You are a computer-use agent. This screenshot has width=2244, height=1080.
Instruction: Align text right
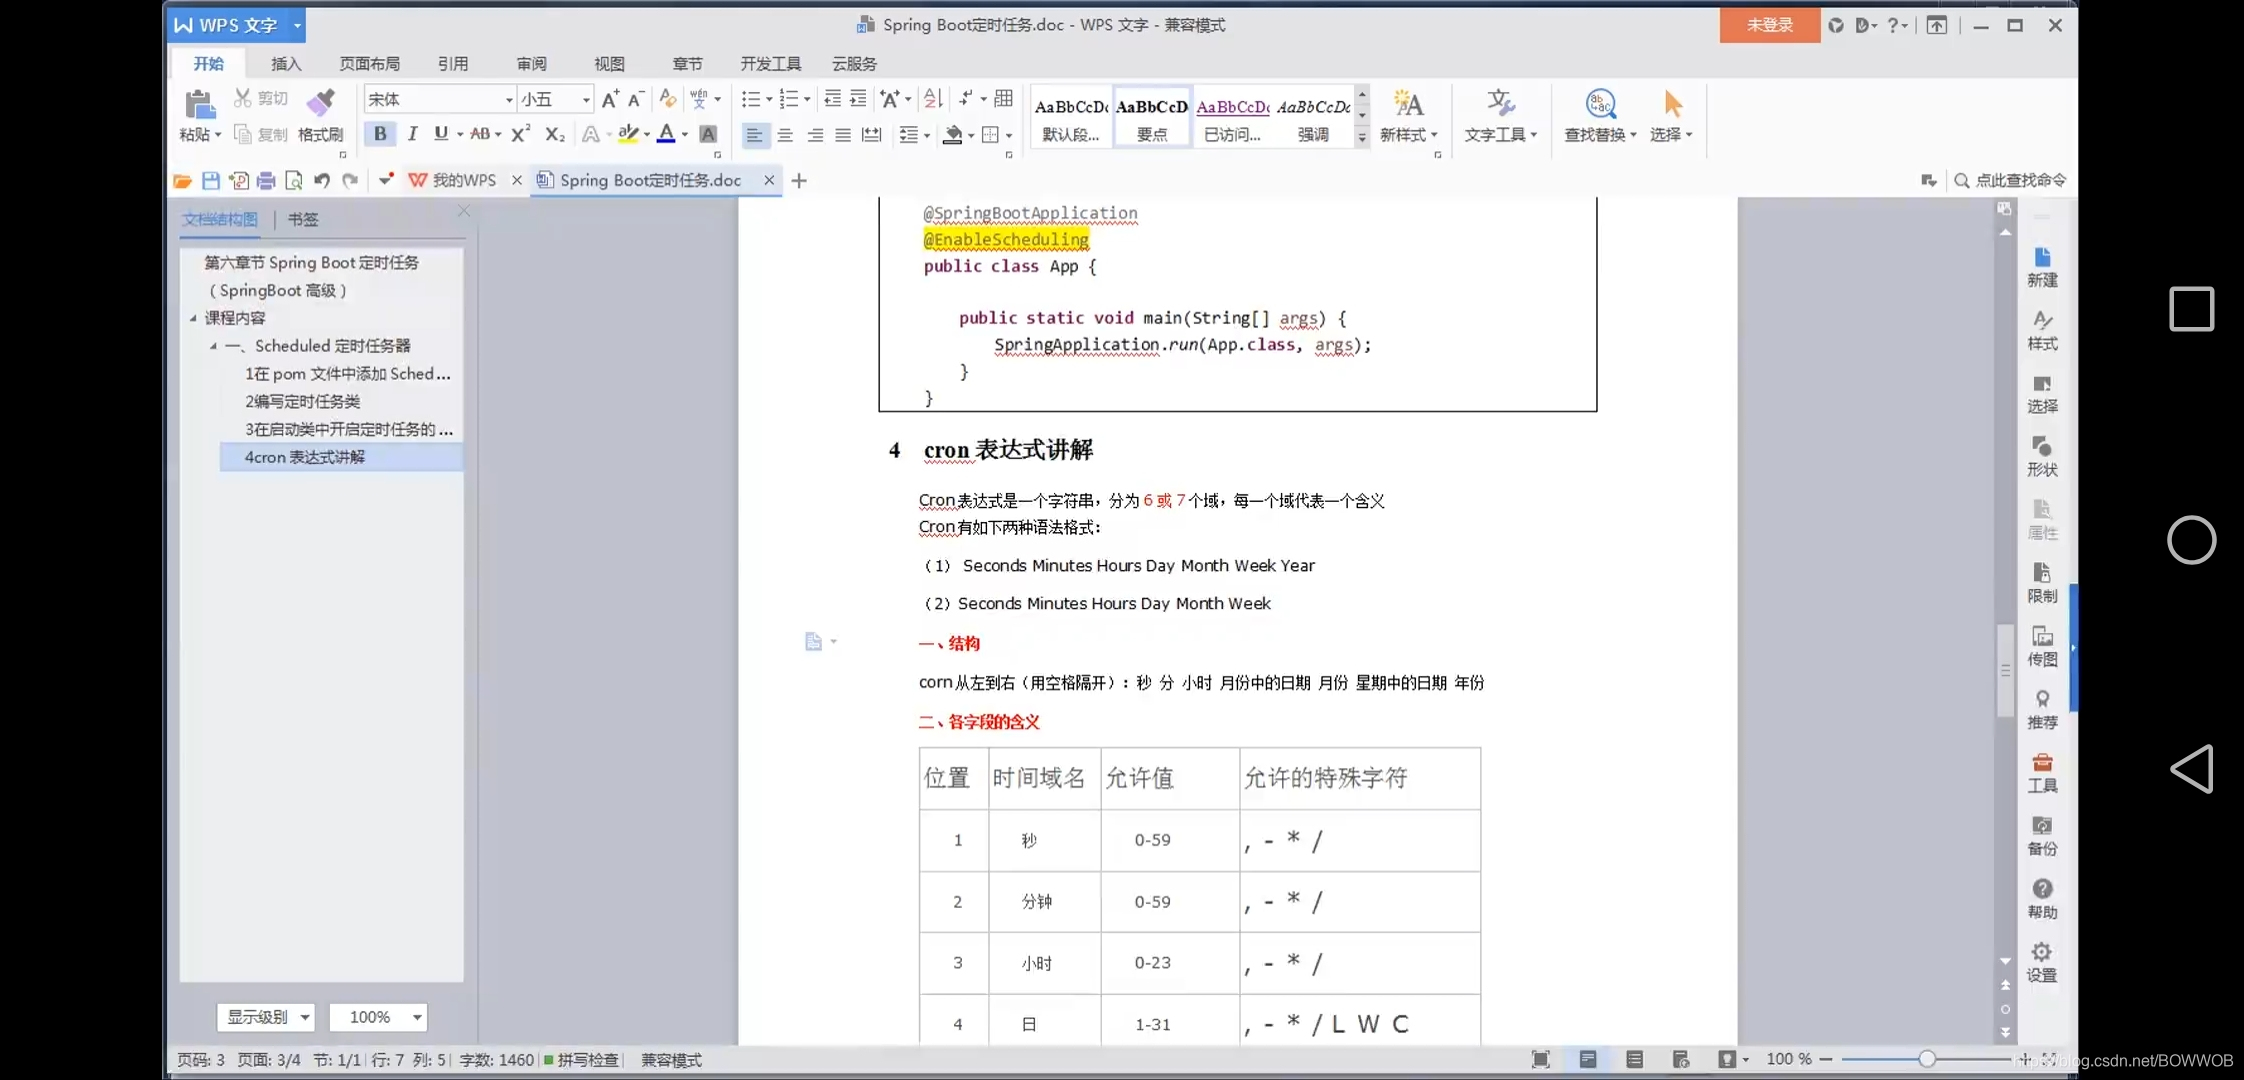click(x=815, y=134)
